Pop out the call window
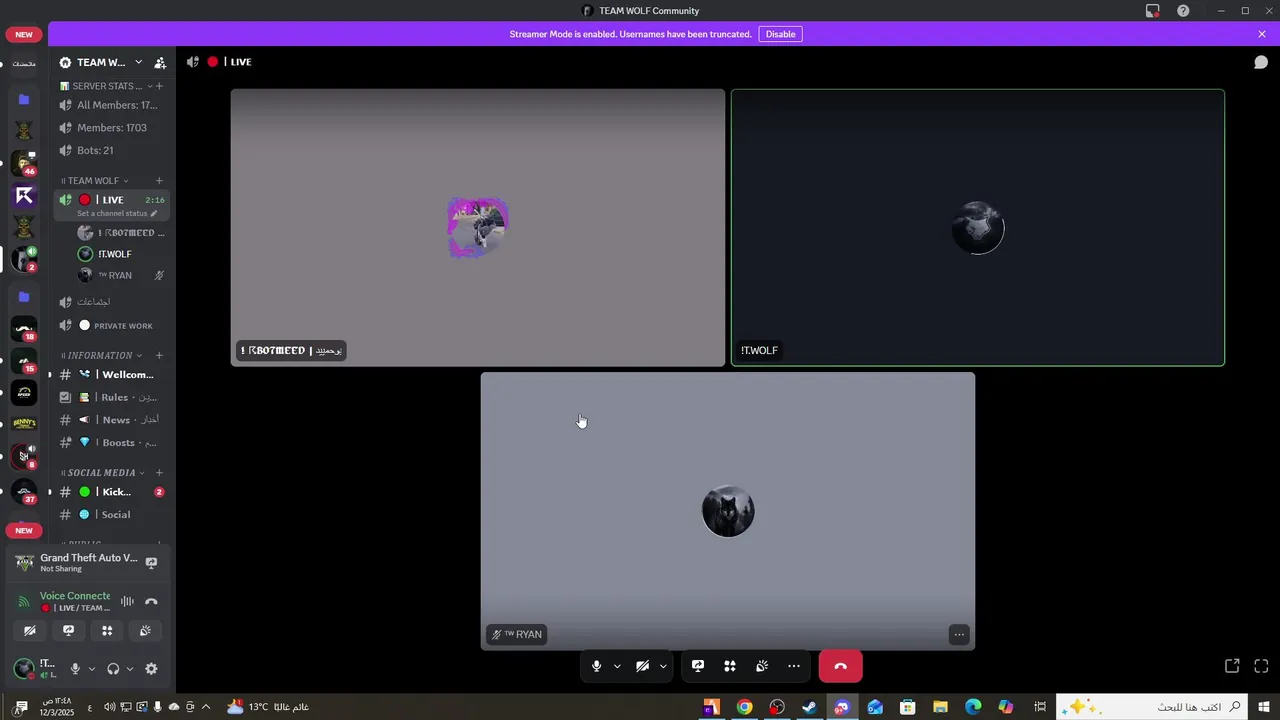 (1232, 666)
